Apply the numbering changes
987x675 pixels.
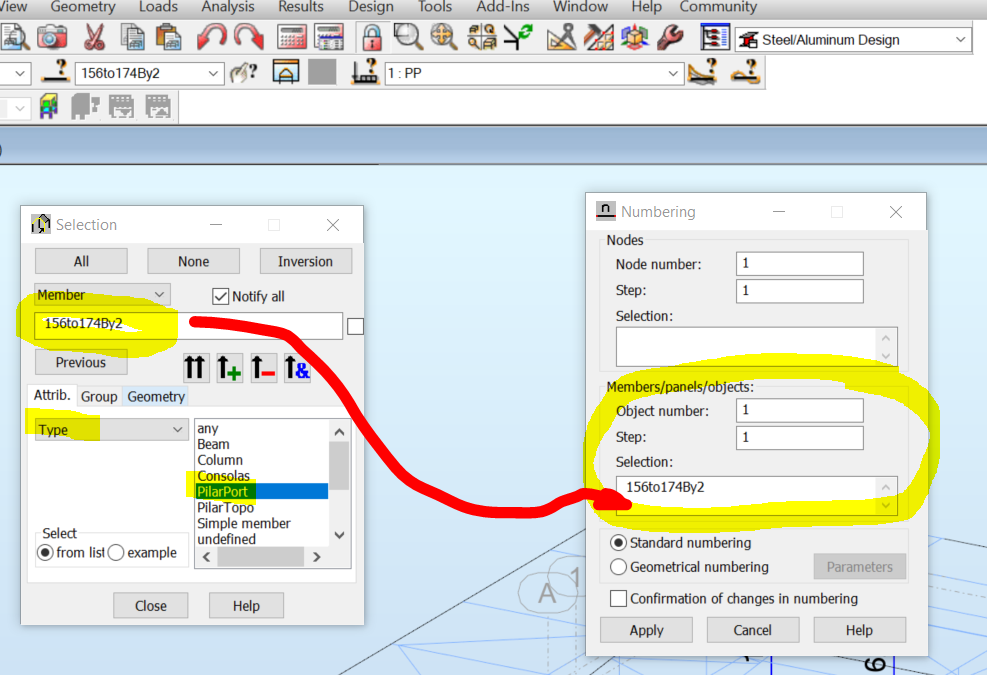tap(646, 629)
